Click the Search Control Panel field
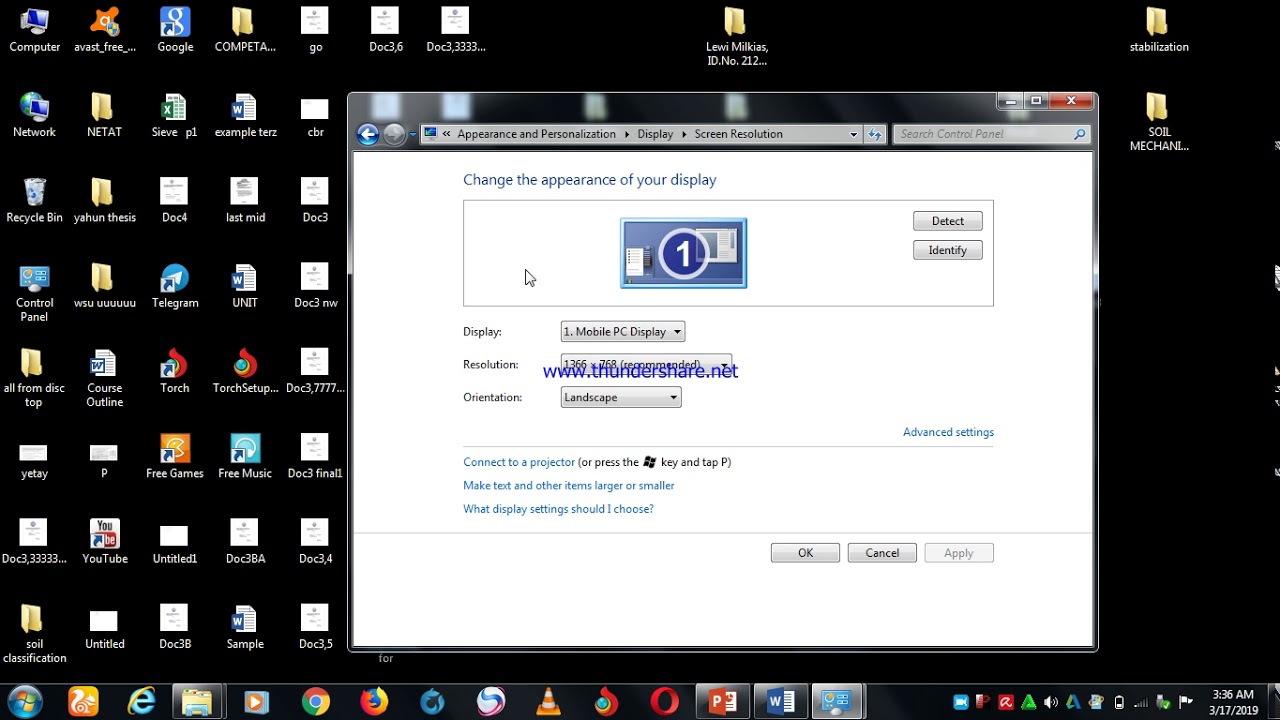 click(991, 134)
